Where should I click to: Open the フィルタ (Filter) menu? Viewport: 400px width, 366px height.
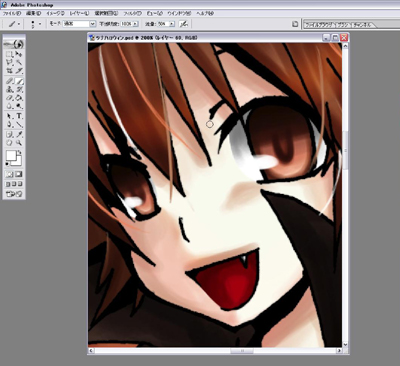tap(133, 13)
